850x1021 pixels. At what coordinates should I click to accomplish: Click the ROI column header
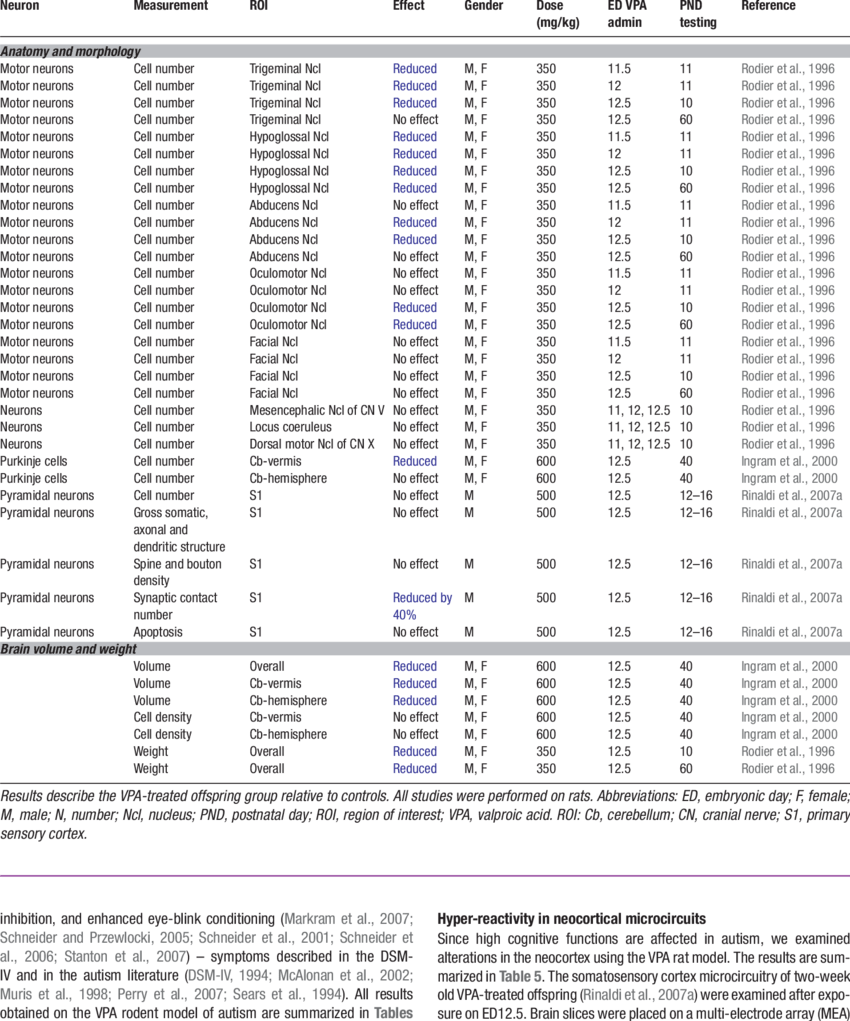pyautogui.click(x=258, y=6)
